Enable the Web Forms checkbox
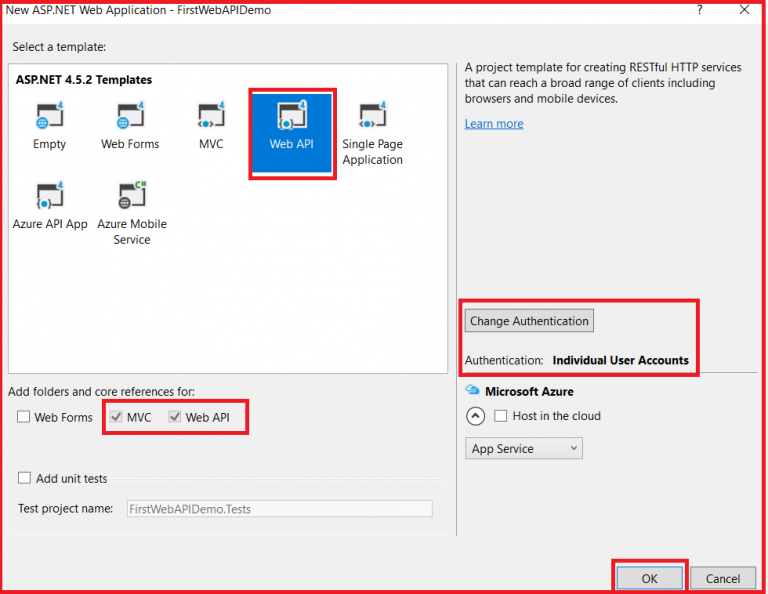The width and height of the screenshot is (768, 594). click(24, 417)
